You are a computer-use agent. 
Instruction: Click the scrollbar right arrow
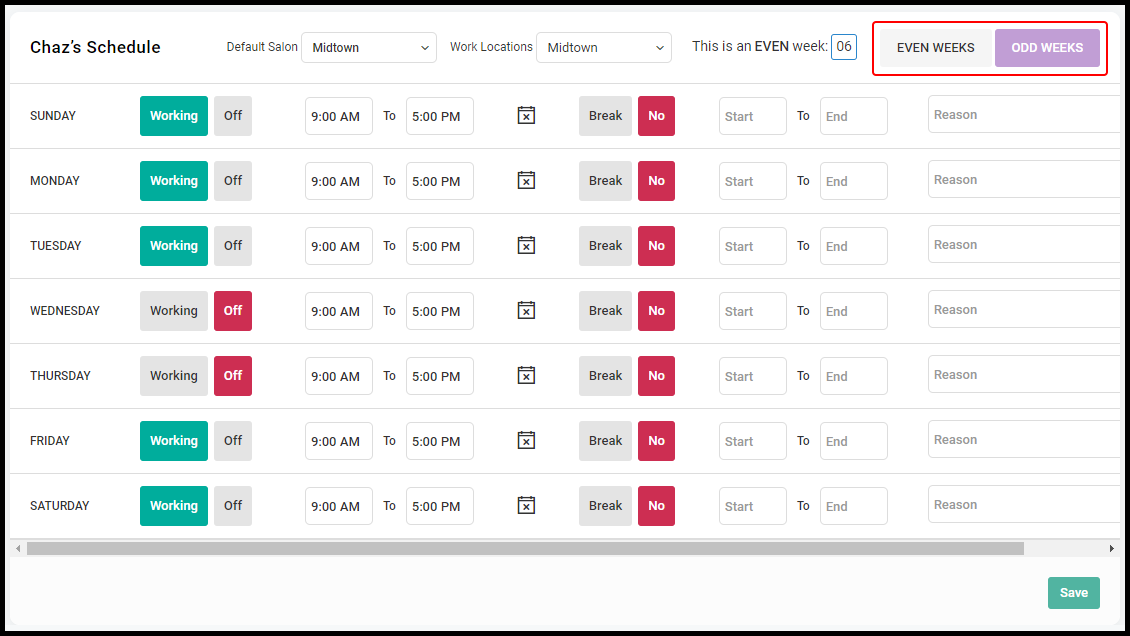pos(1111,549)
